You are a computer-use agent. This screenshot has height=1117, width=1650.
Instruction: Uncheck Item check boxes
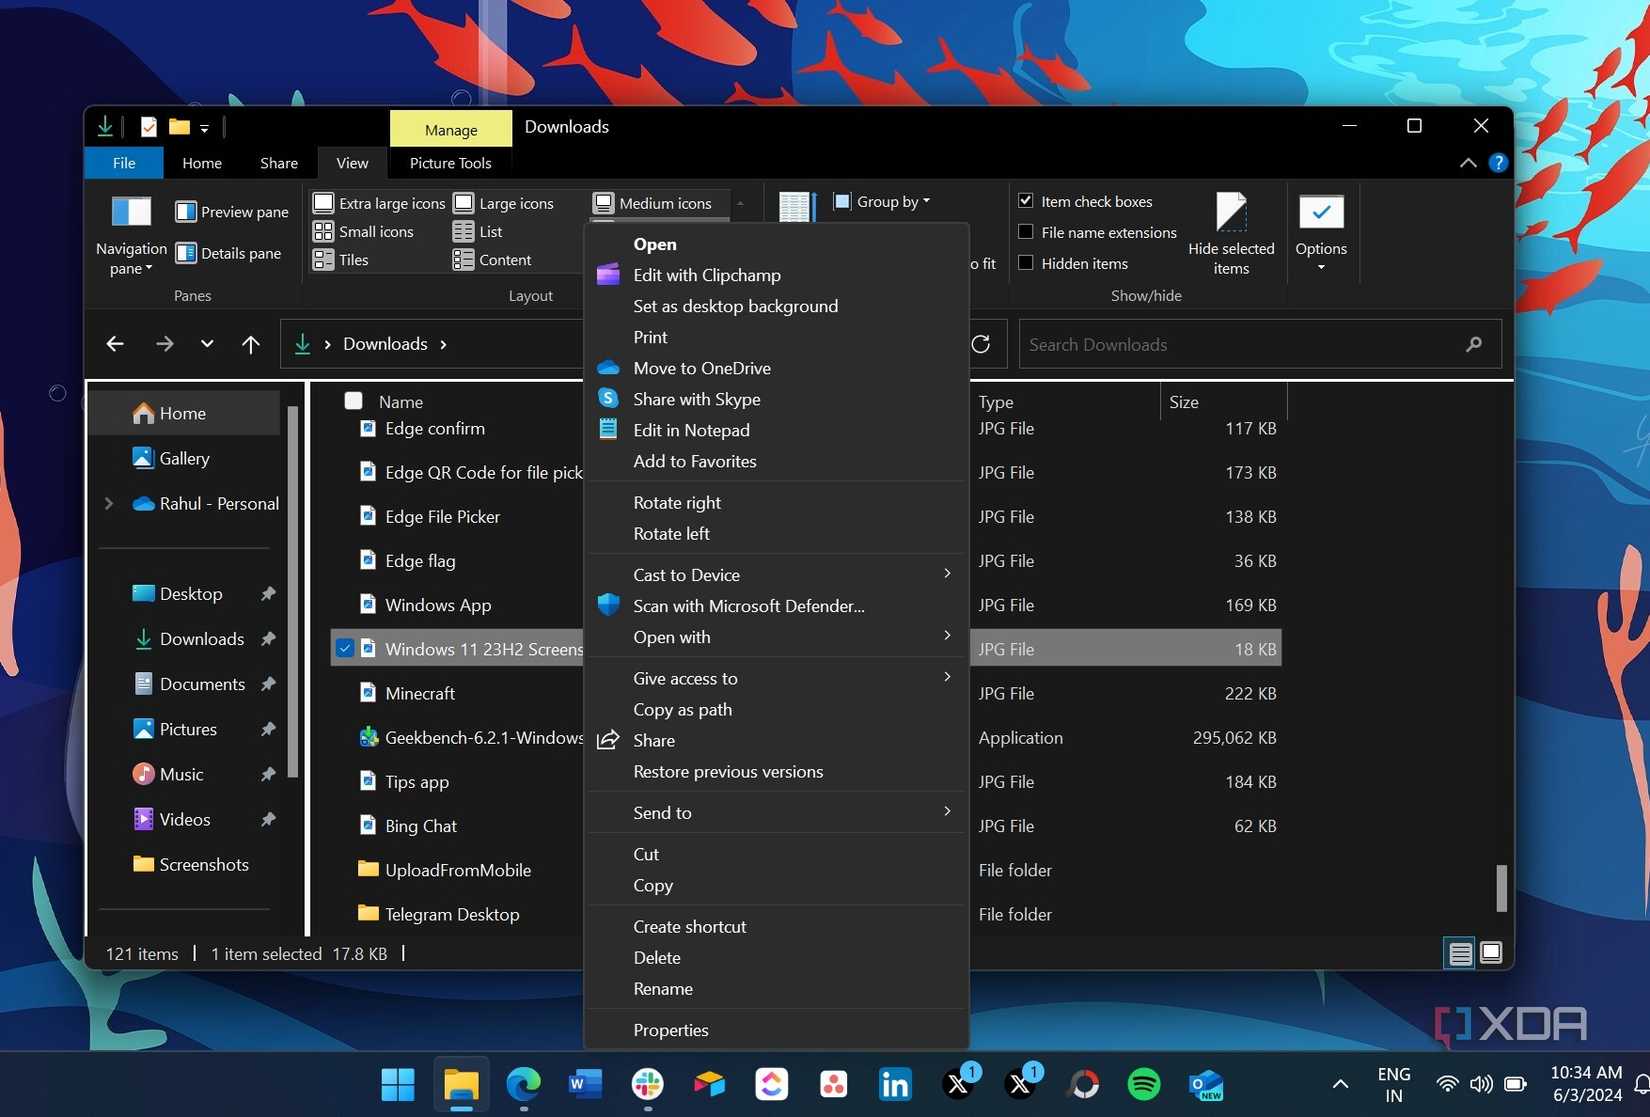point(1026,200)
